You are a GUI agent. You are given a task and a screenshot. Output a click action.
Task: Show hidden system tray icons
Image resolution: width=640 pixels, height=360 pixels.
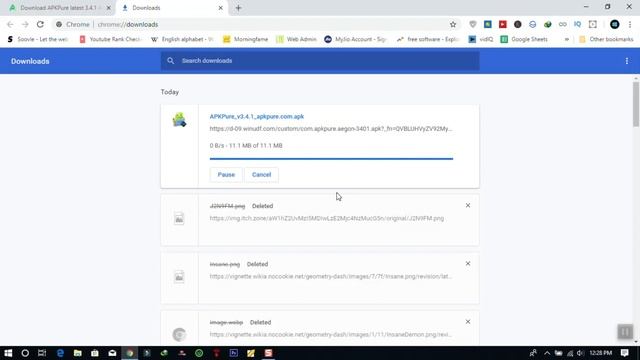pyautogui.click(x=547, y=353)
